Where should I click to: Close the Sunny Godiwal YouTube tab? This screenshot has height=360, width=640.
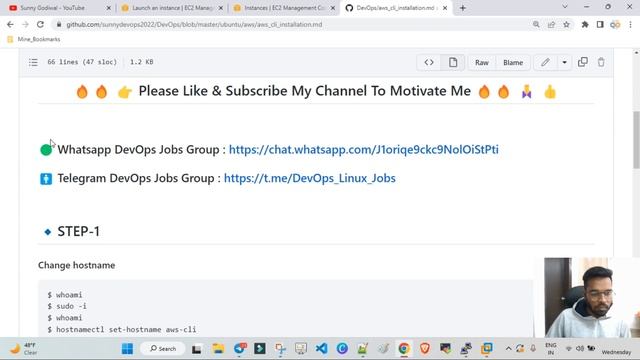pyautogui.click(x=109, y=8)
